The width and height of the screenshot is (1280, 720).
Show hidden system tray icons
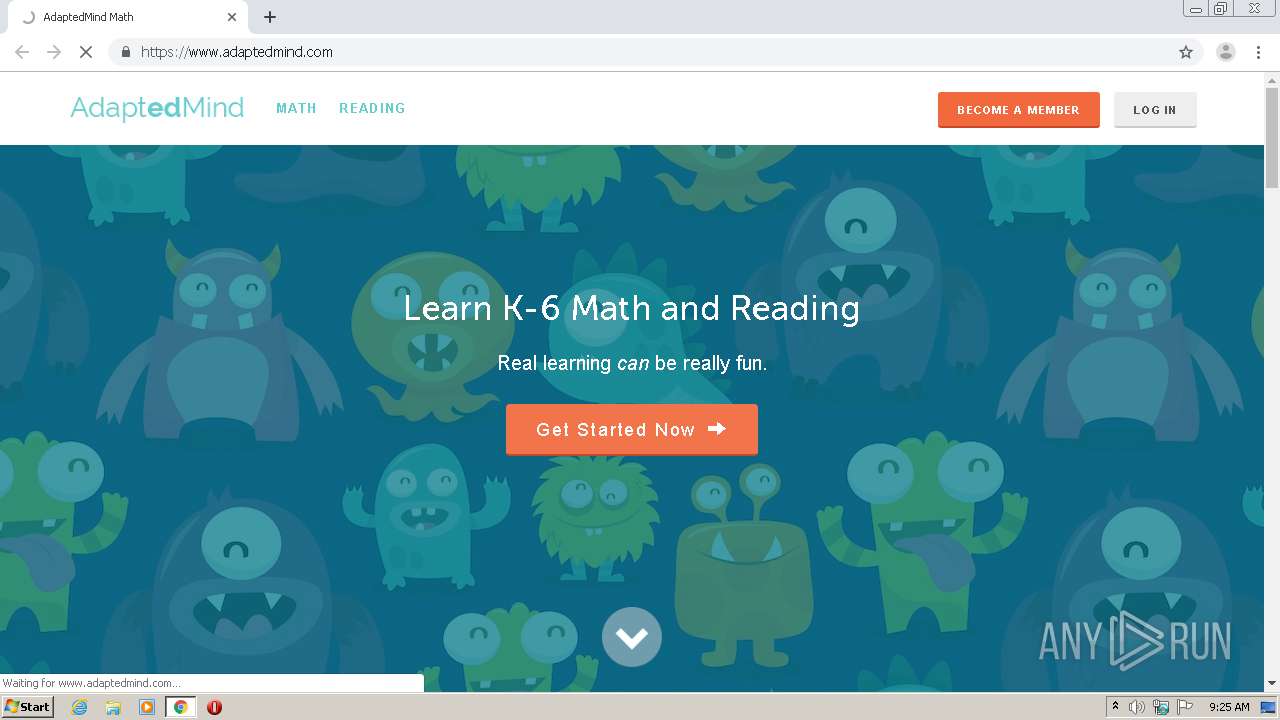pyautogui.click(x=1115, y=707)
